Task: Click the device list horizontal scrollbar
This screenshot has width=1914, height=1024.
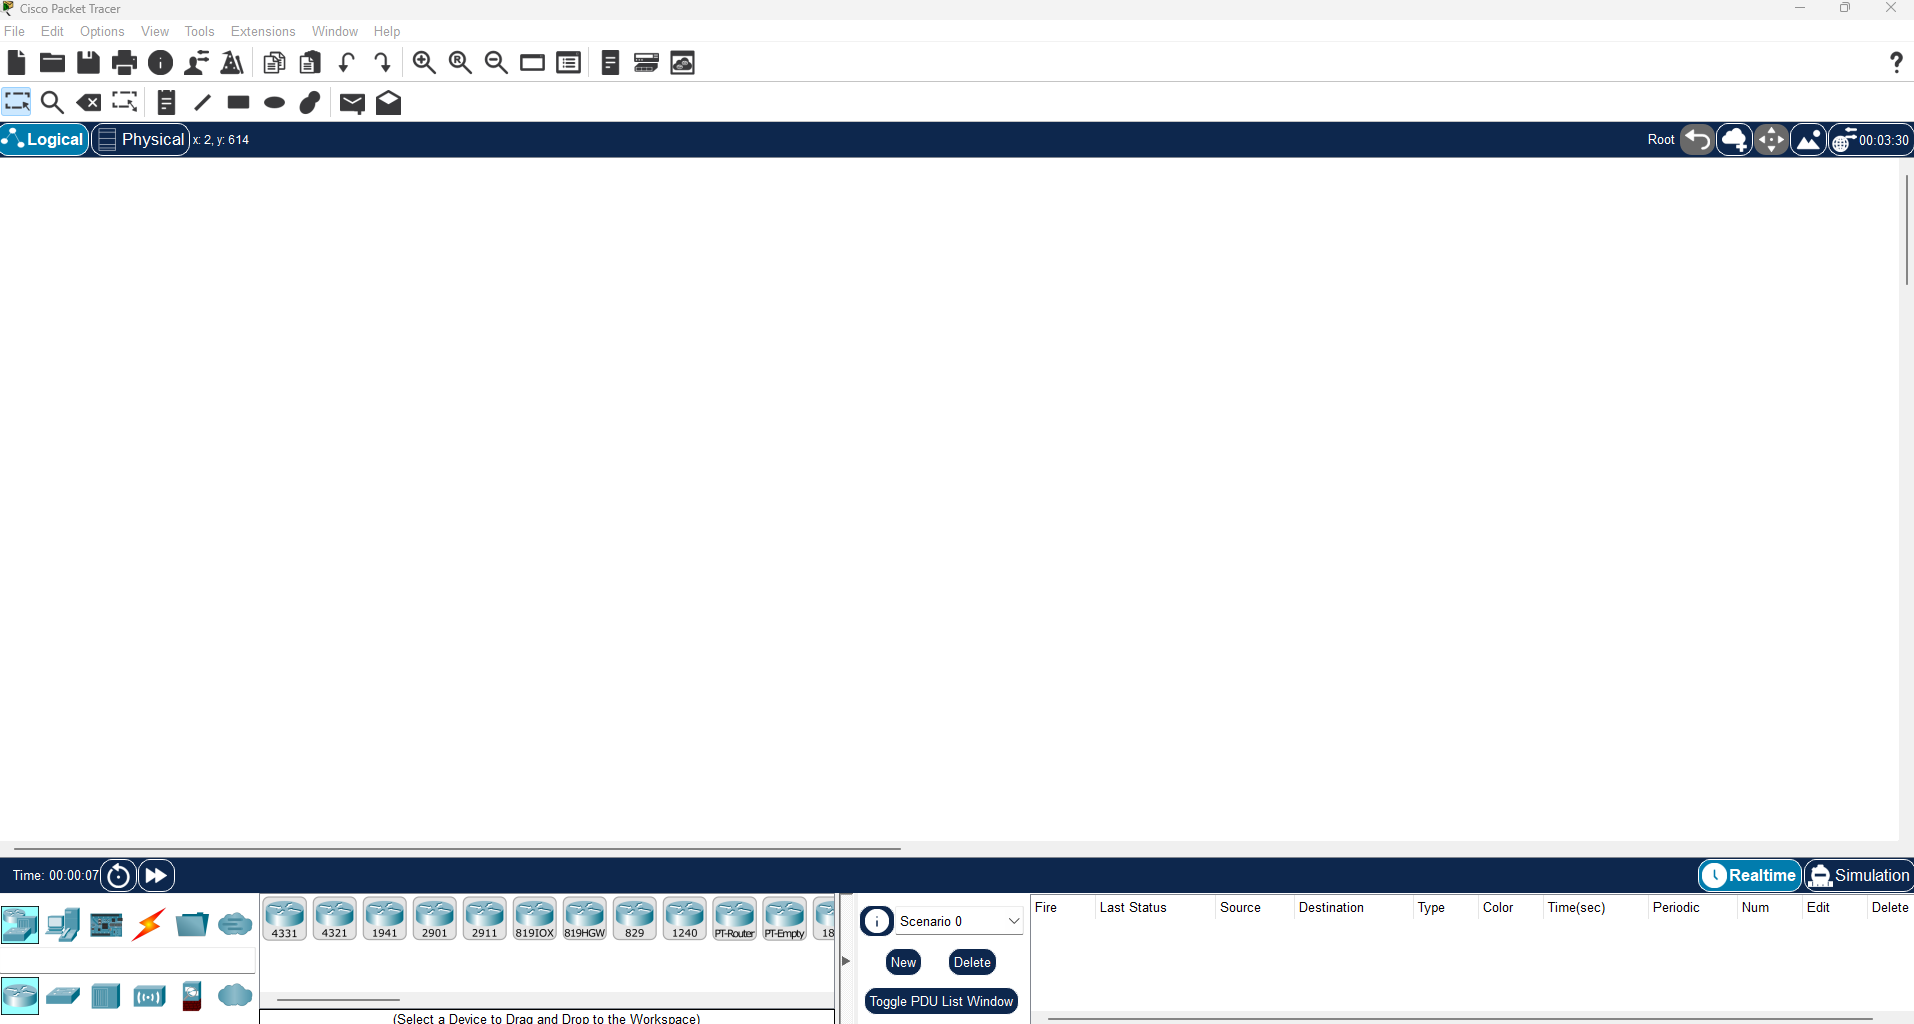Action: click(x=339, y=999)
